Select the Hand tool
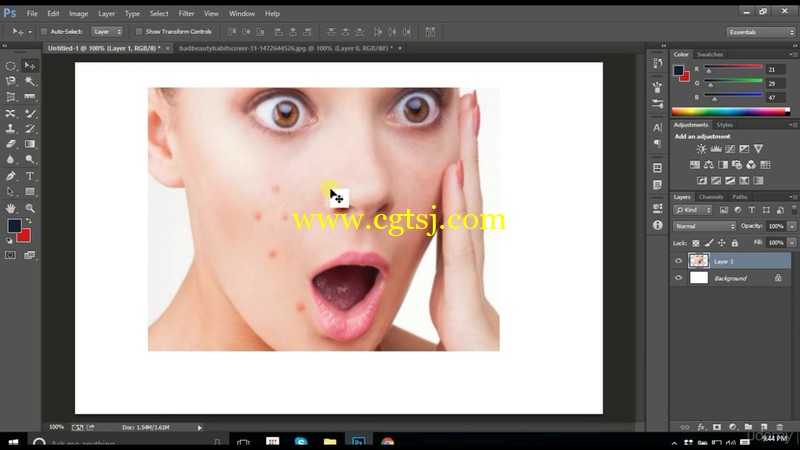Screen dimensions: 800x450 tap(10, 208)
